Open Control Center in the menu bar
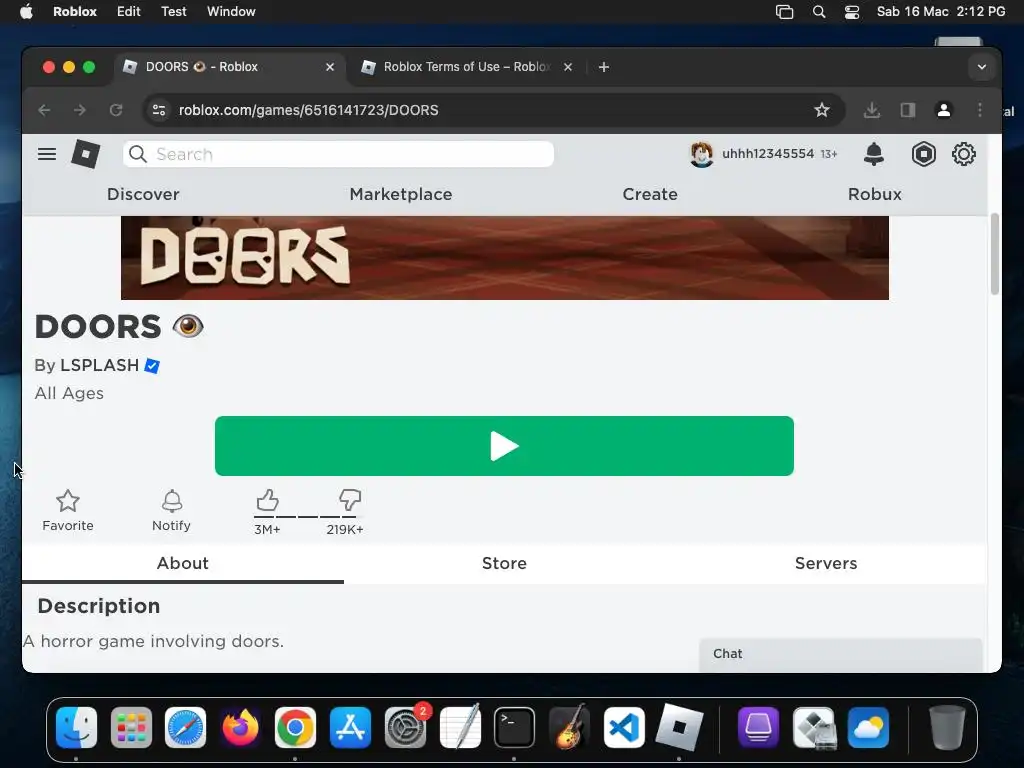This screenshot has width=1024, height=768. pos(852,12)
